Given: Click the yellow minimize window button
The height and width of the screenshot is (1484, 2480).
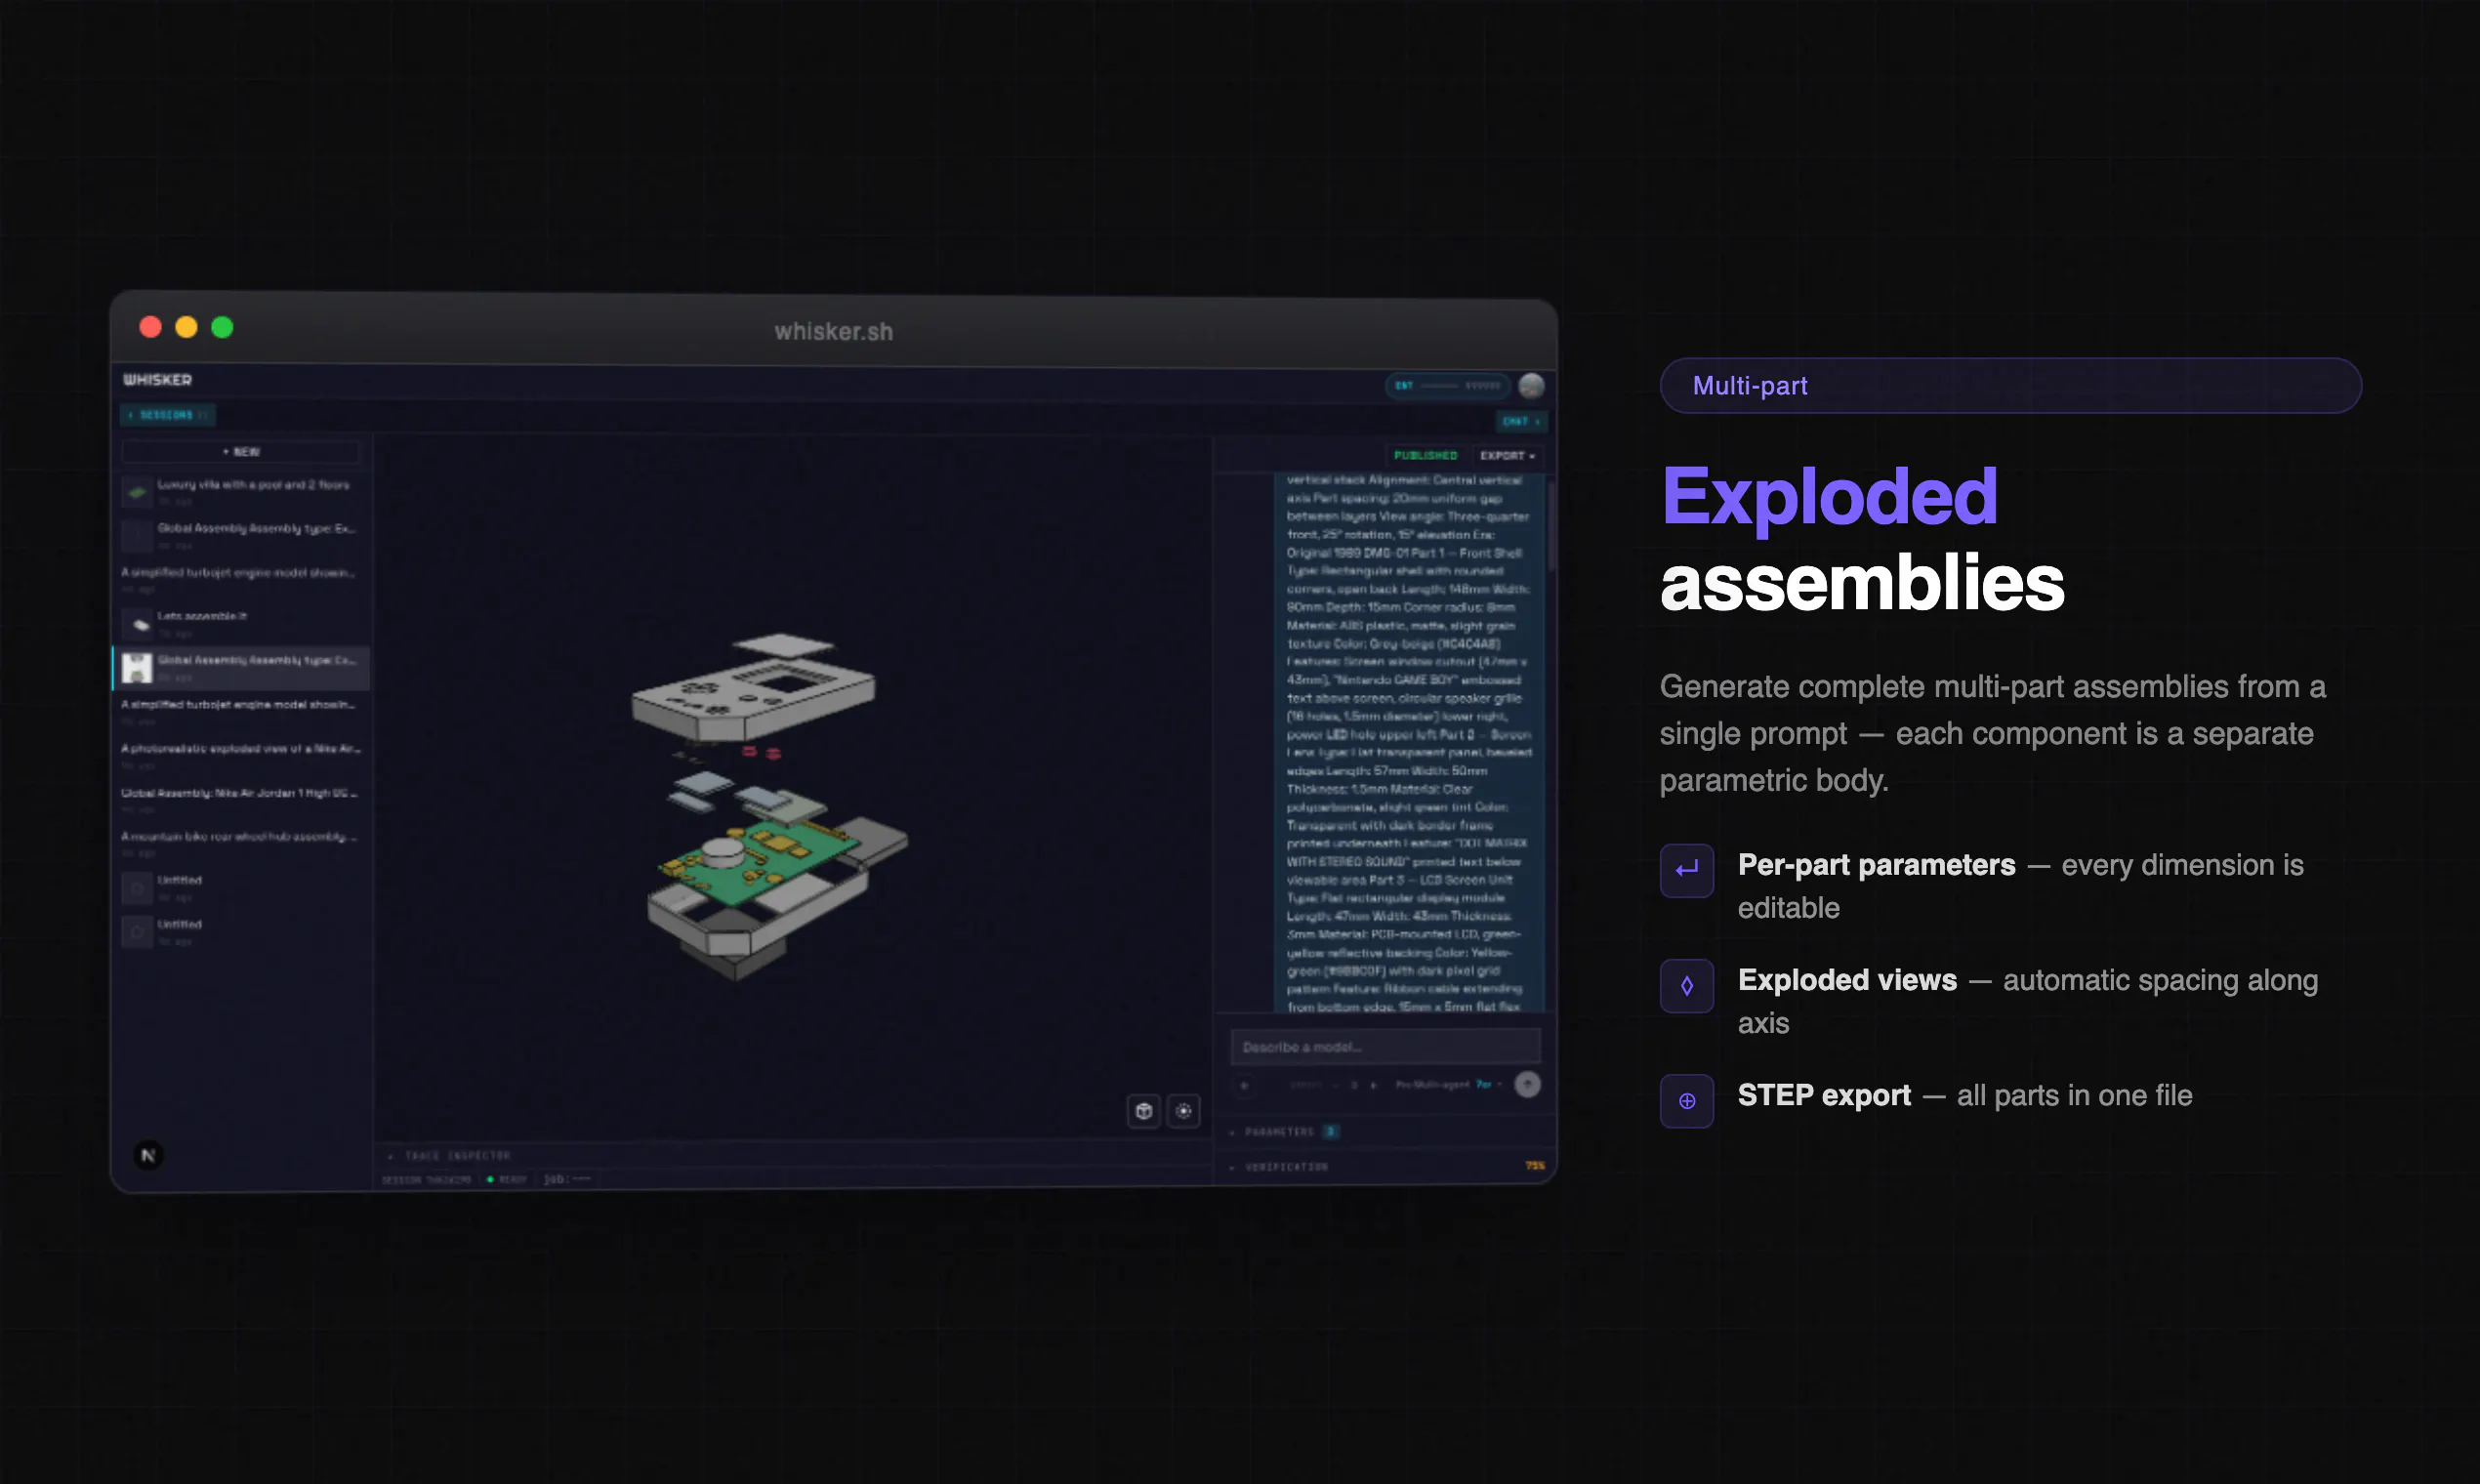Looking at the screenshot, I should click(x=186, y=327).
